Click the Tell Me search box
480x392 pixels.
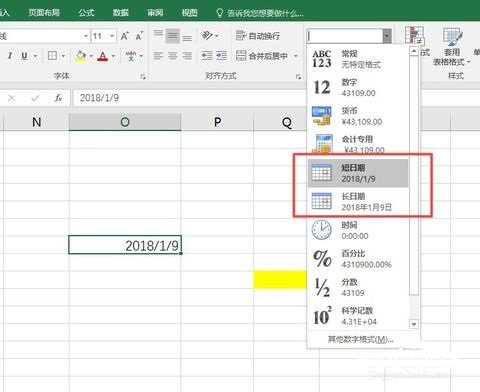pos(260,13)
